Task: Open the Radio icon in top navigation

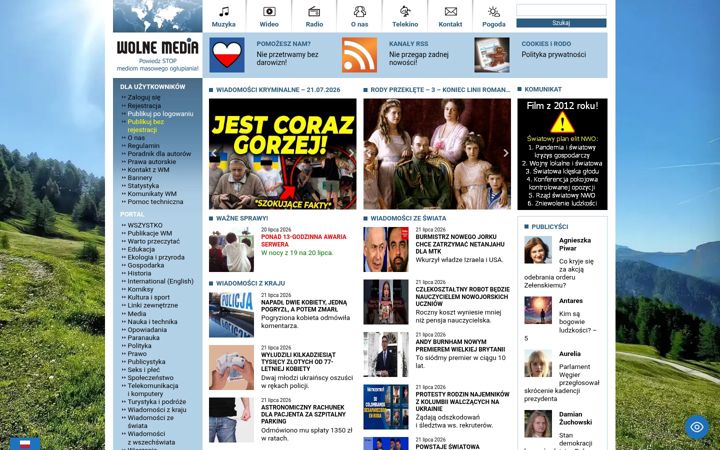Action: [314, 11]
